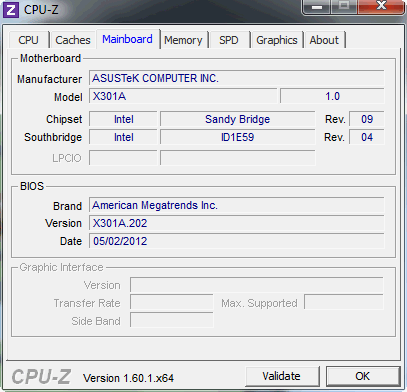Click the Mainboard tab
407x392 pixels.
127,39
